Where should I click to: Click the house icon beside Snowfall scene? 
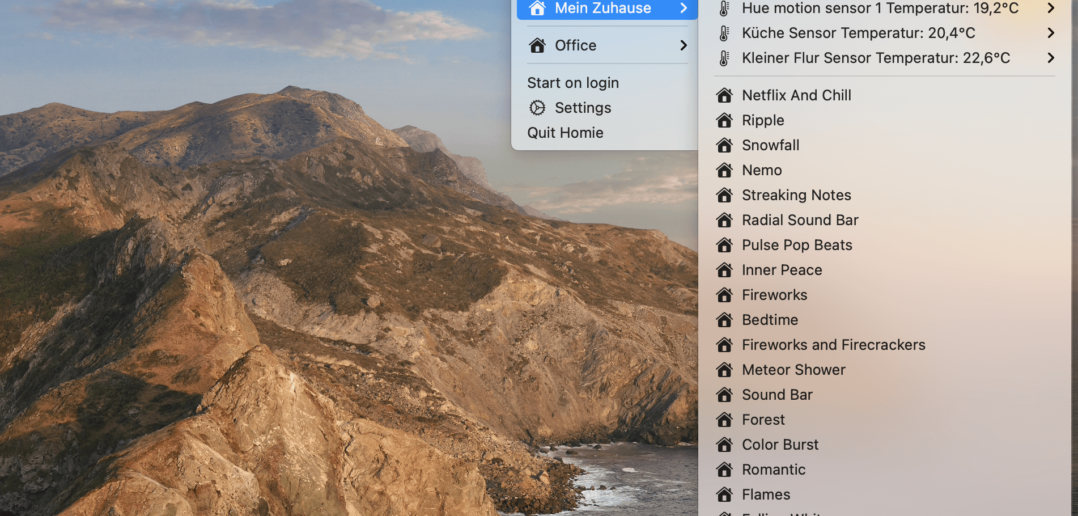[724, 145]
